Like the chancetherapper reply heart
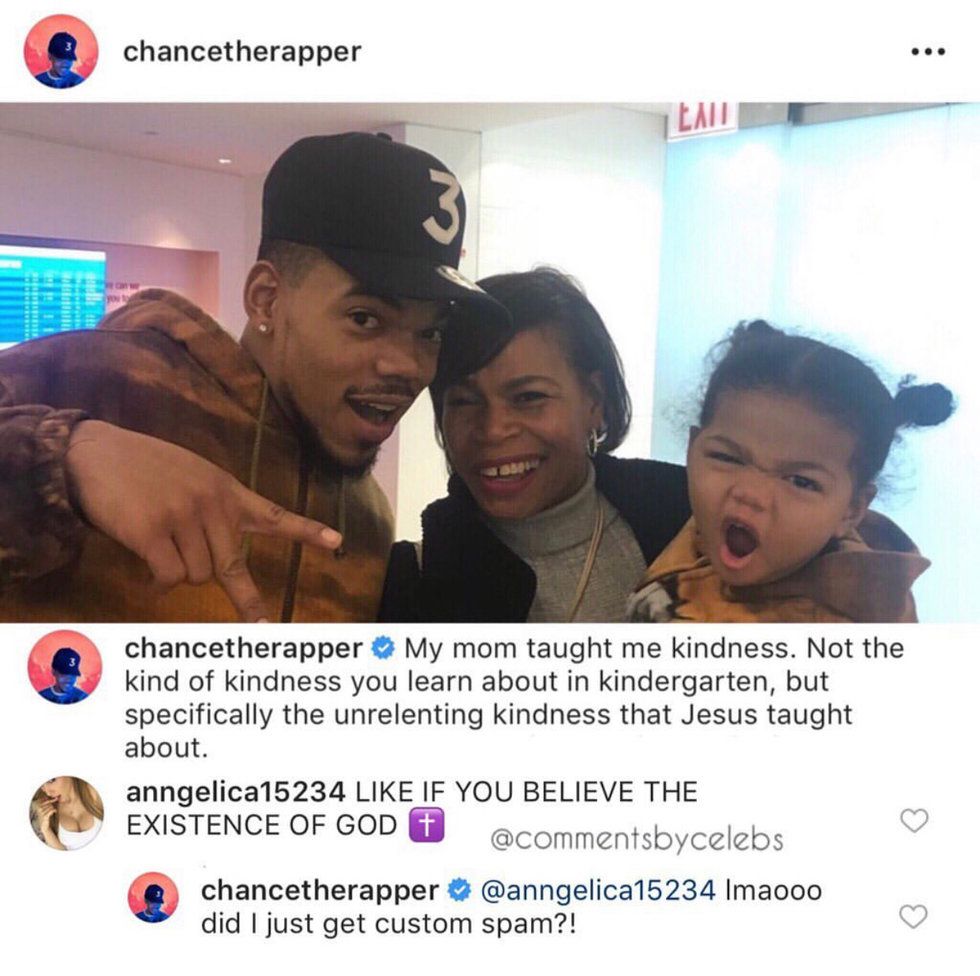This screenshot has width=980, height=976. click(913, 917)
